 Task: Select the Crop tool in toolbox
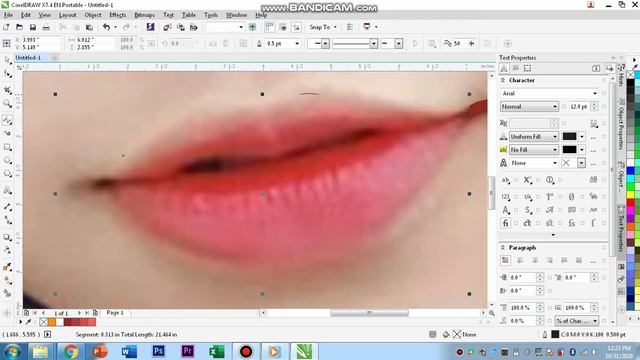7,90
